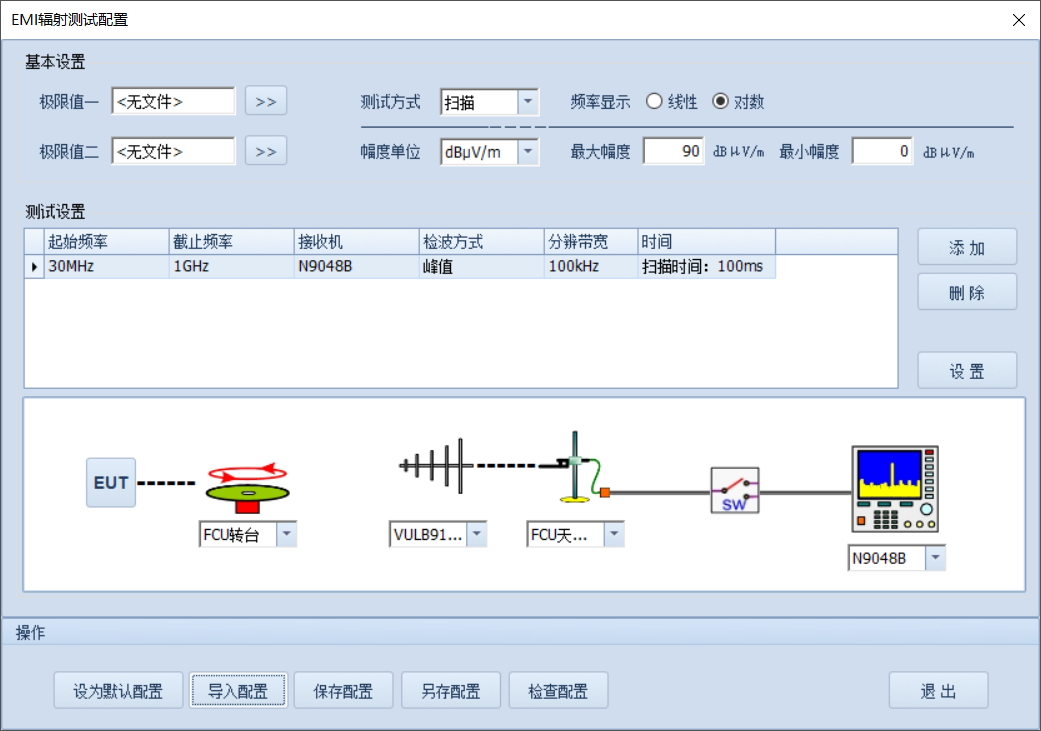1041x731 pixels.
Task: Open the 幅度单位 dBμV/m dropdown
Action: [528, 152]
